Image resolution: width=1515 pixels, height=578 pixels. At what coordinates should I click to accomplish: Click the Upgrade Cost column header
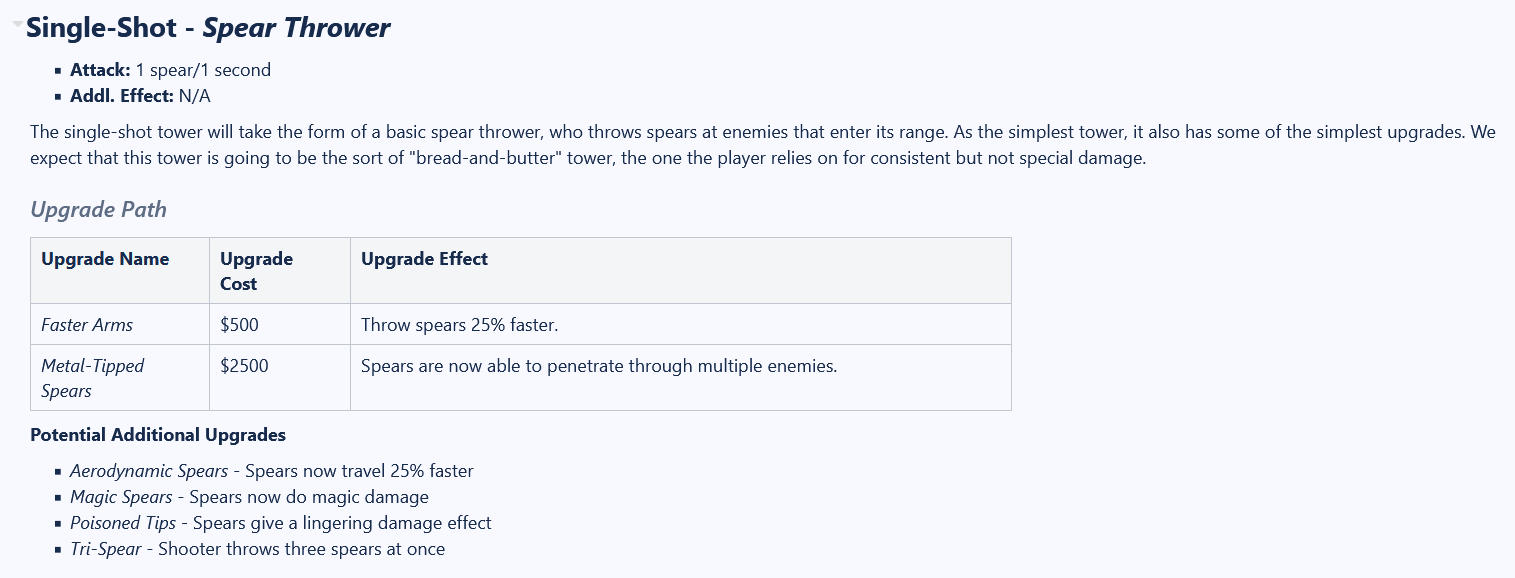280,271
